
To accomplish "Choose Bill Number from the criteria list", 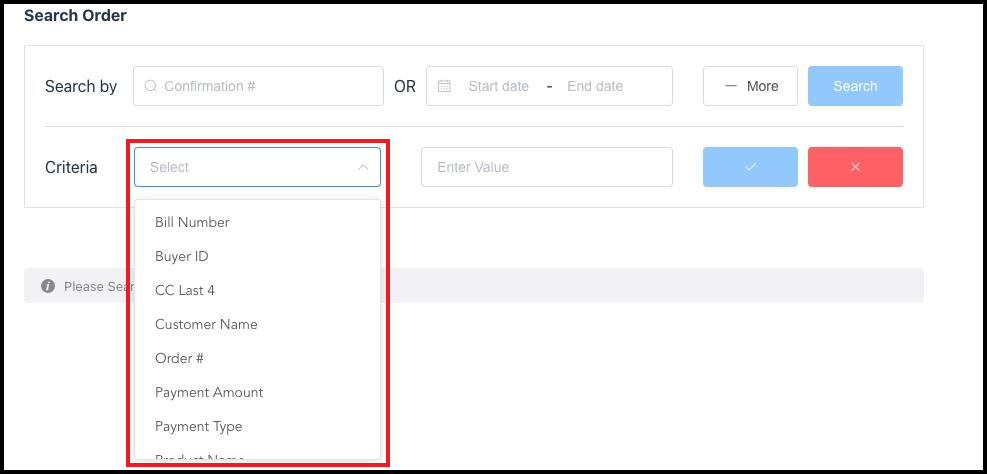I will click(x=192, y=222).
